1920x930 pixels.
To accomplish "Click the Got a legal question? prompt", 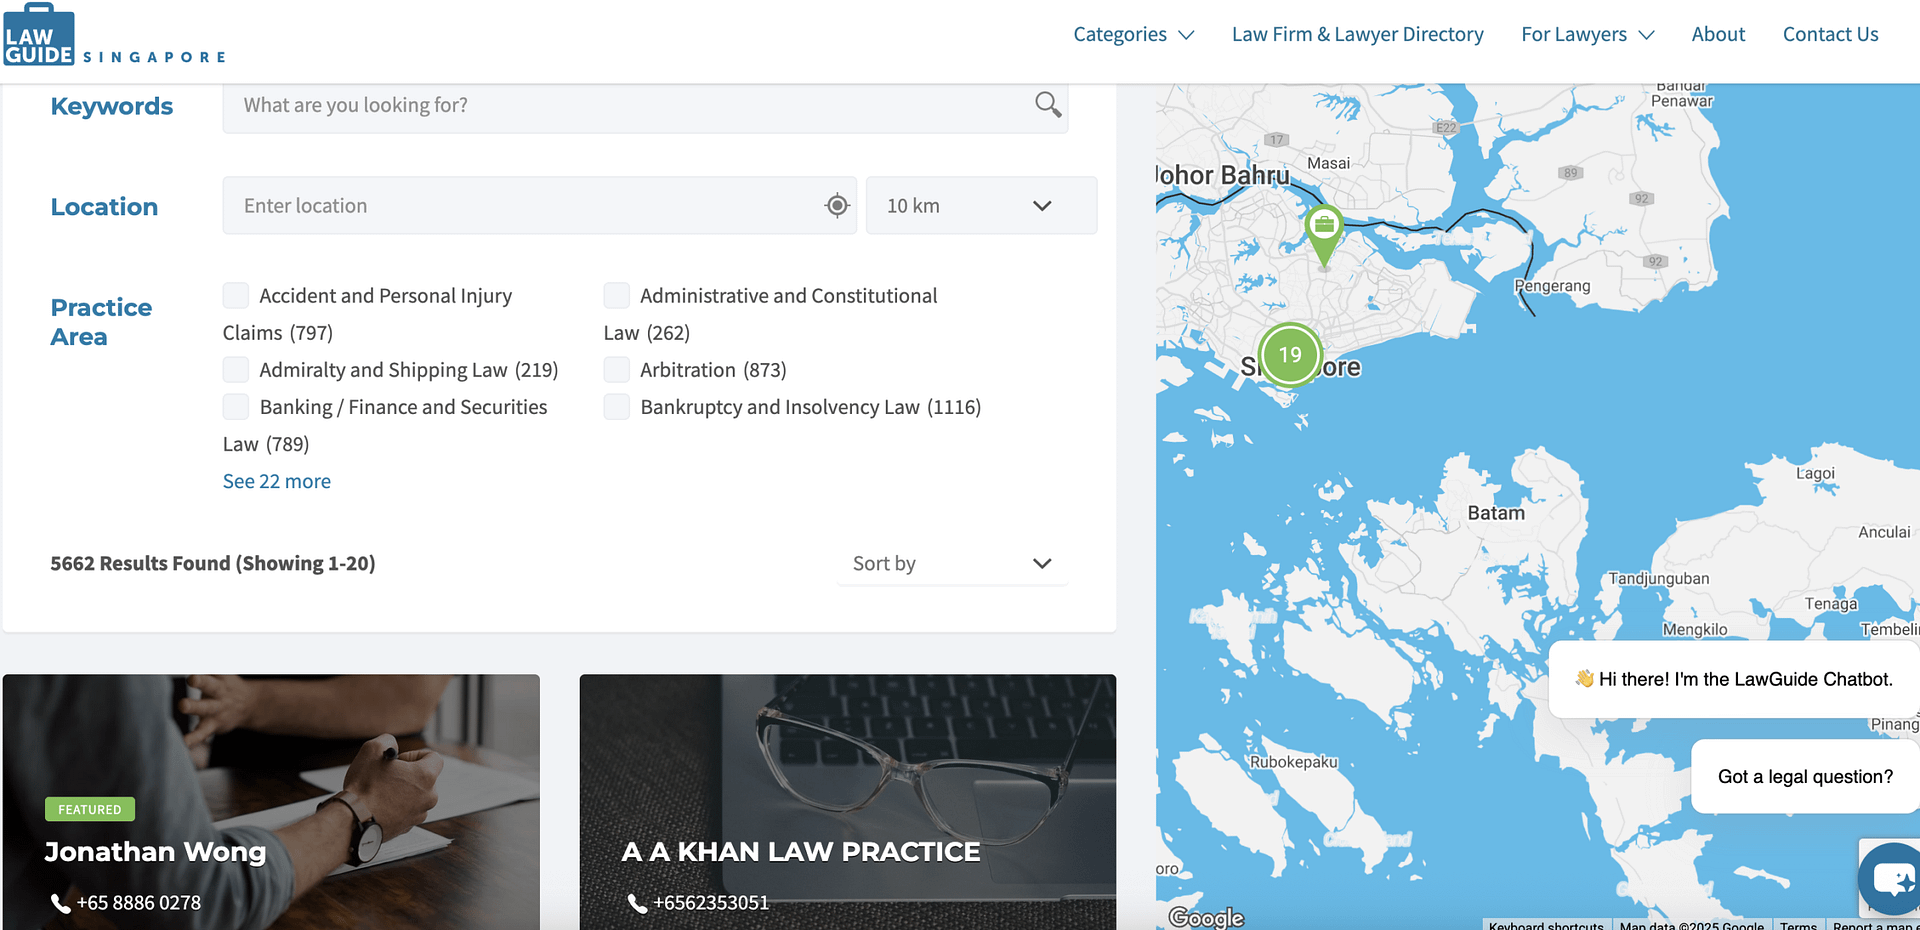I will click(x=1804, y=777).
